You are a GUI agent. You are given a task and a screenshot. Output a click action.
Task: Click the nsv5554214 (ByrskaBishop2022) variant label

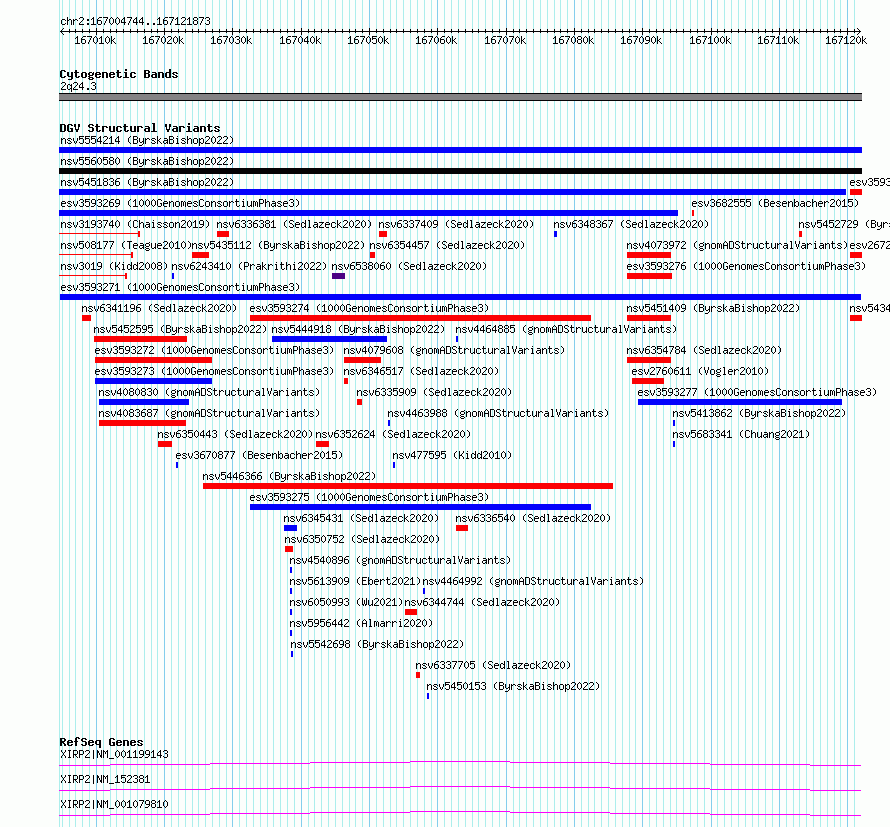click(x=146, y=140)
